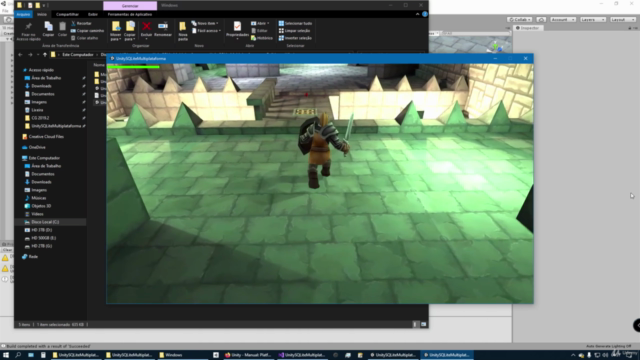640x360 pixels.
Task: Pin to Quick Access in Explorer ribbon
Action: 28,31
